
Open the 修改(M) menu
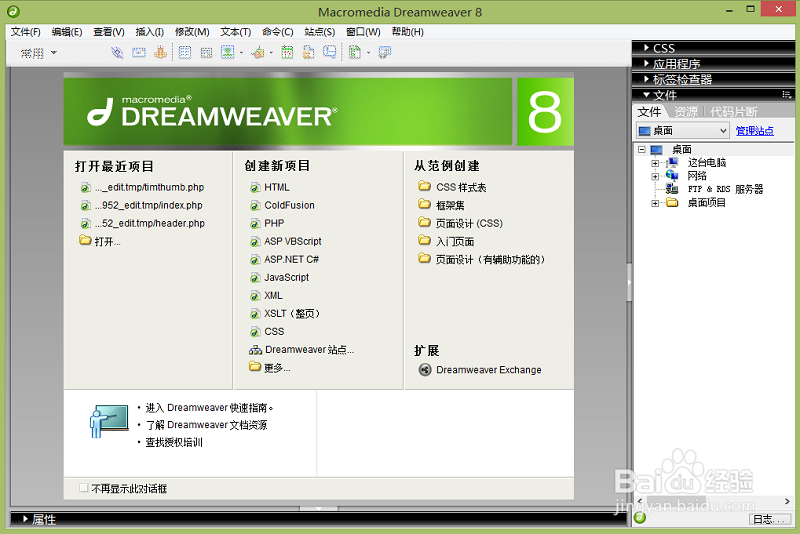192,32
